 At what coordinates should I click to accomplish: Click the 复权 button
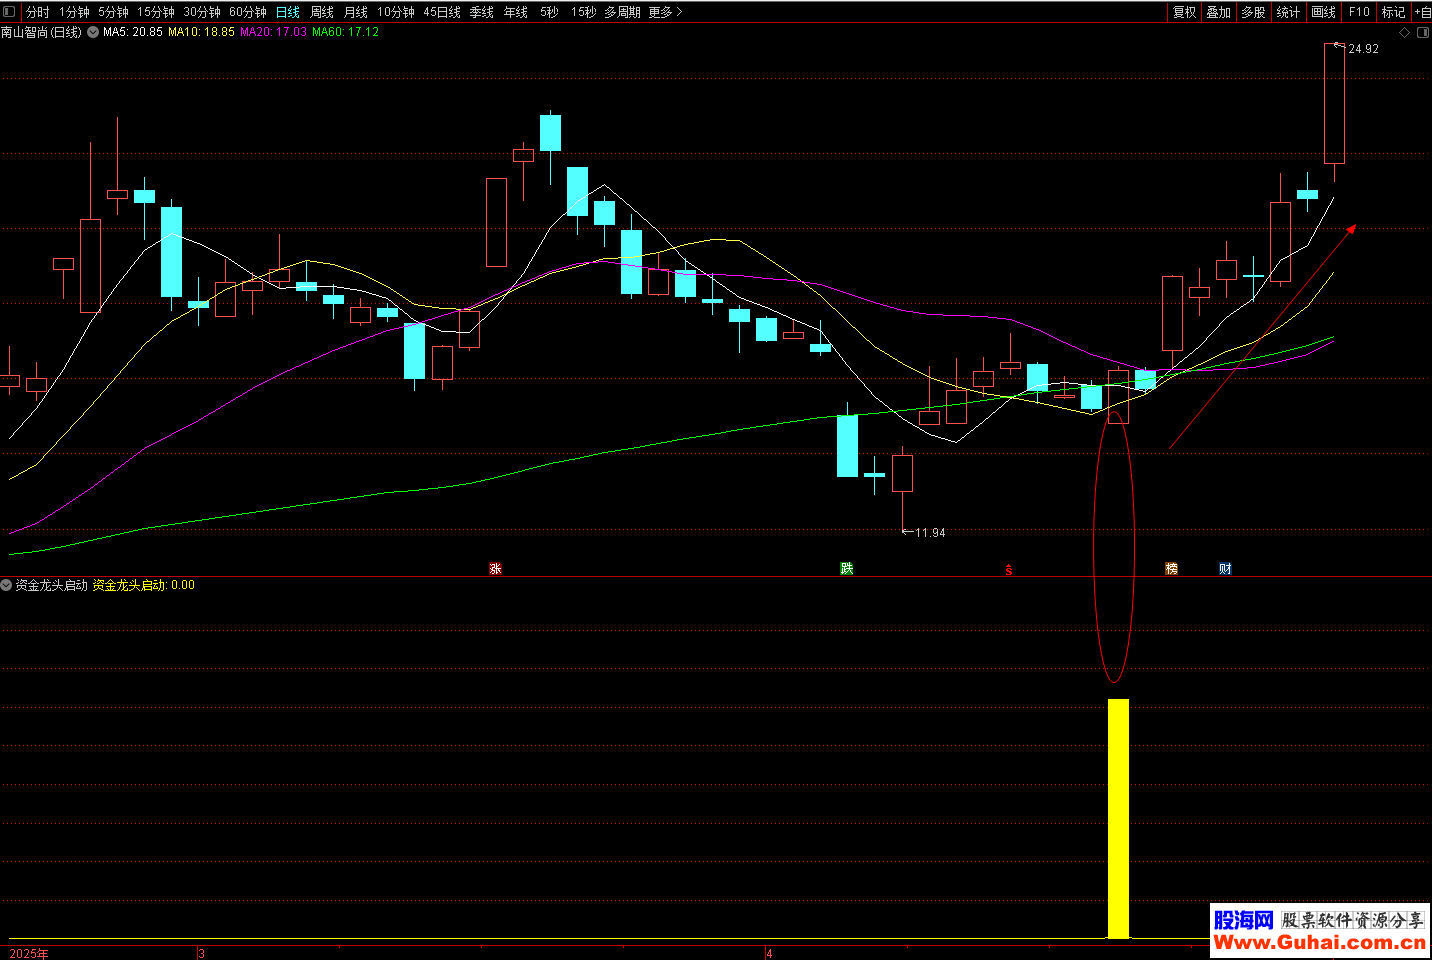point(1185,12)
